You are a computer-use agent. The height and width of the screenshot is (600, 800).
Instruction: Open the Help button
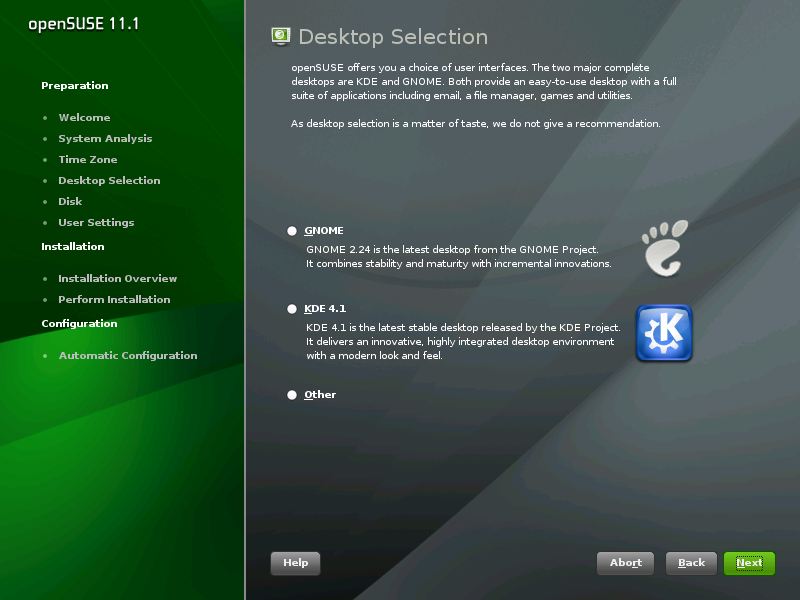click(x=295, y=563)
